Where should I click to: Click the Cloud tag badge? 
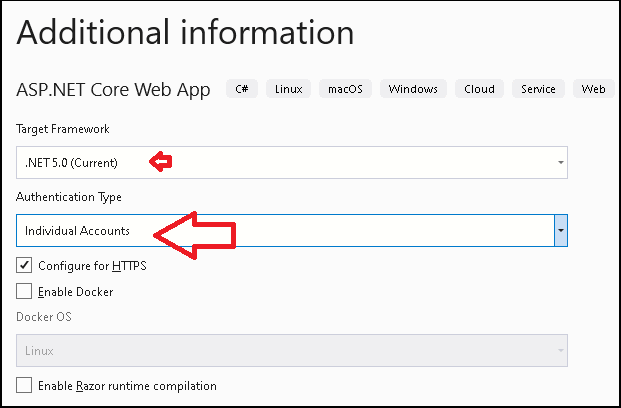click(479, 89)
